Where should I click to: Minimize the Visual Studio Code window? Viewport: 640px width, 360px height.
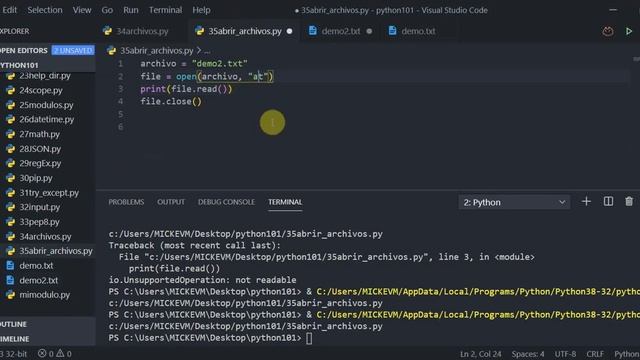(x=613, y=10)
